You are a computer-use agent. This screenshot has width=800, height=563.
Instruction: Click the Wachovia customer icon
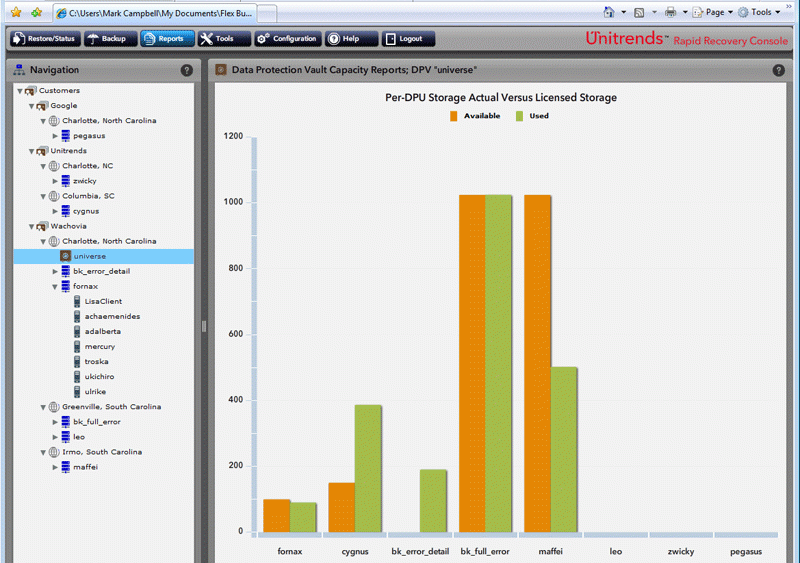point(42,226)
